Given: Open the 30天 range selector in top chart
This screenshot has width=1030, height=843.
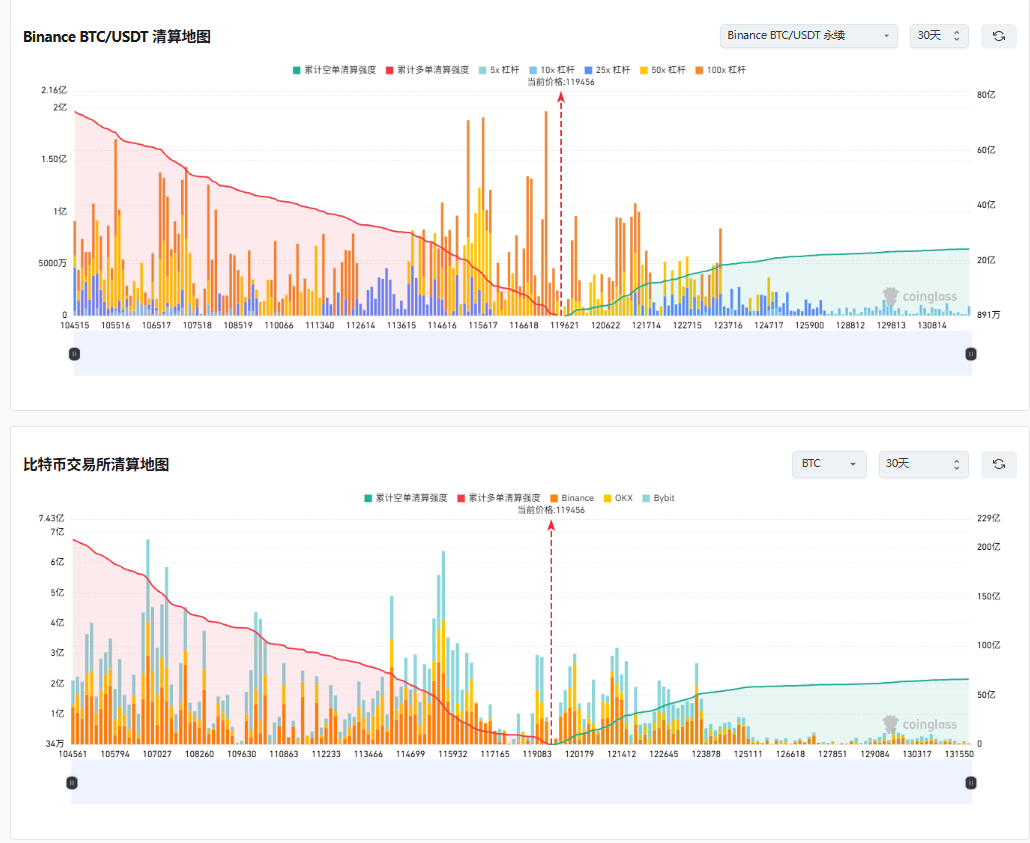Looking at the screenshot, I should tap(939, 35).
